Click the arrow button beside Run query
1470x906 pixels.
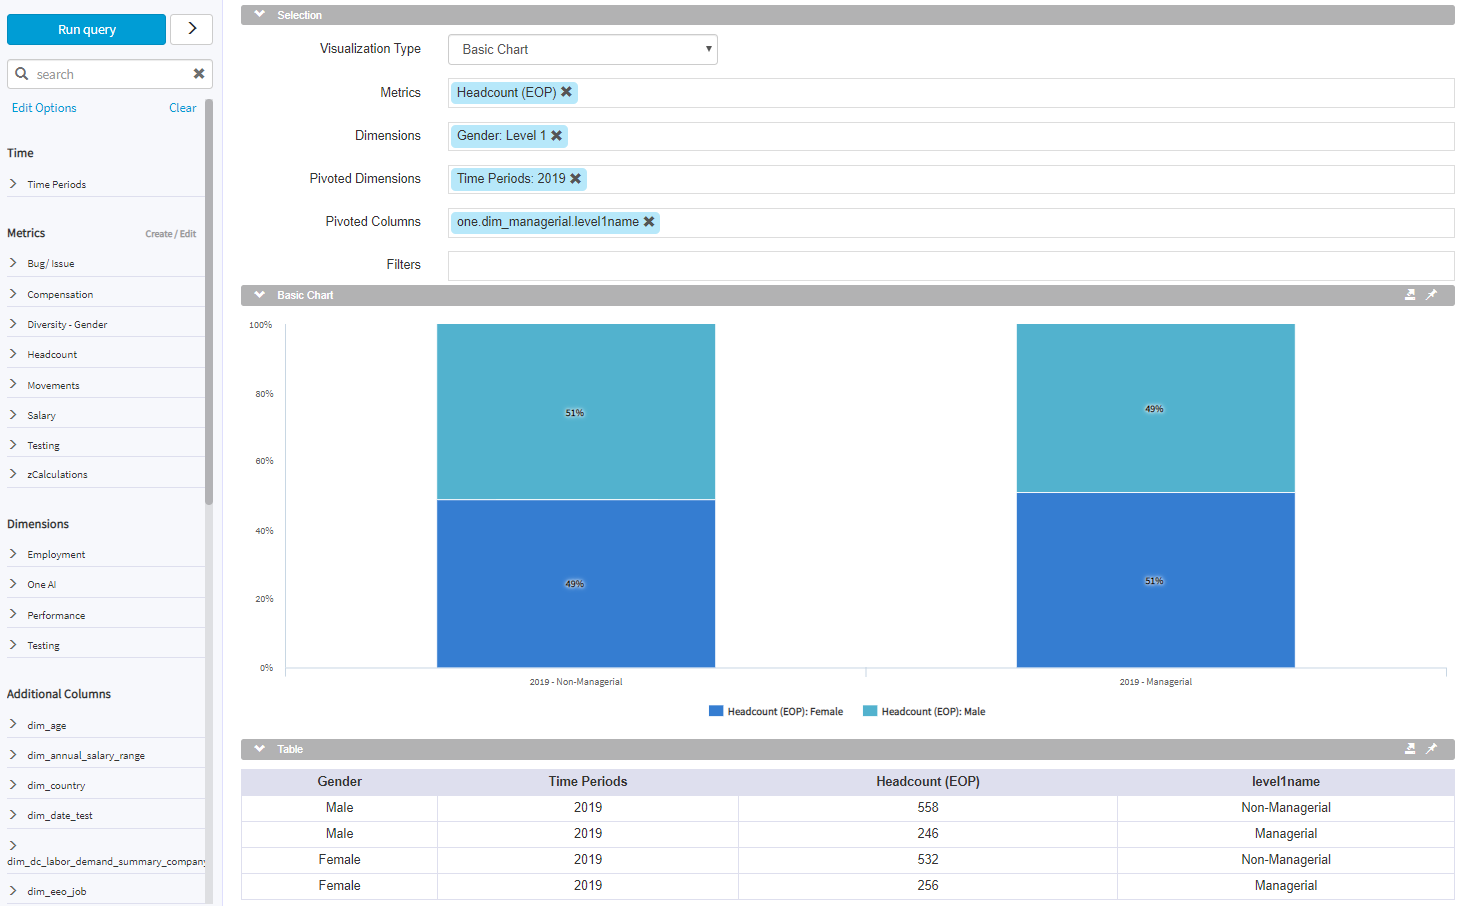click(x=191, y=29)
